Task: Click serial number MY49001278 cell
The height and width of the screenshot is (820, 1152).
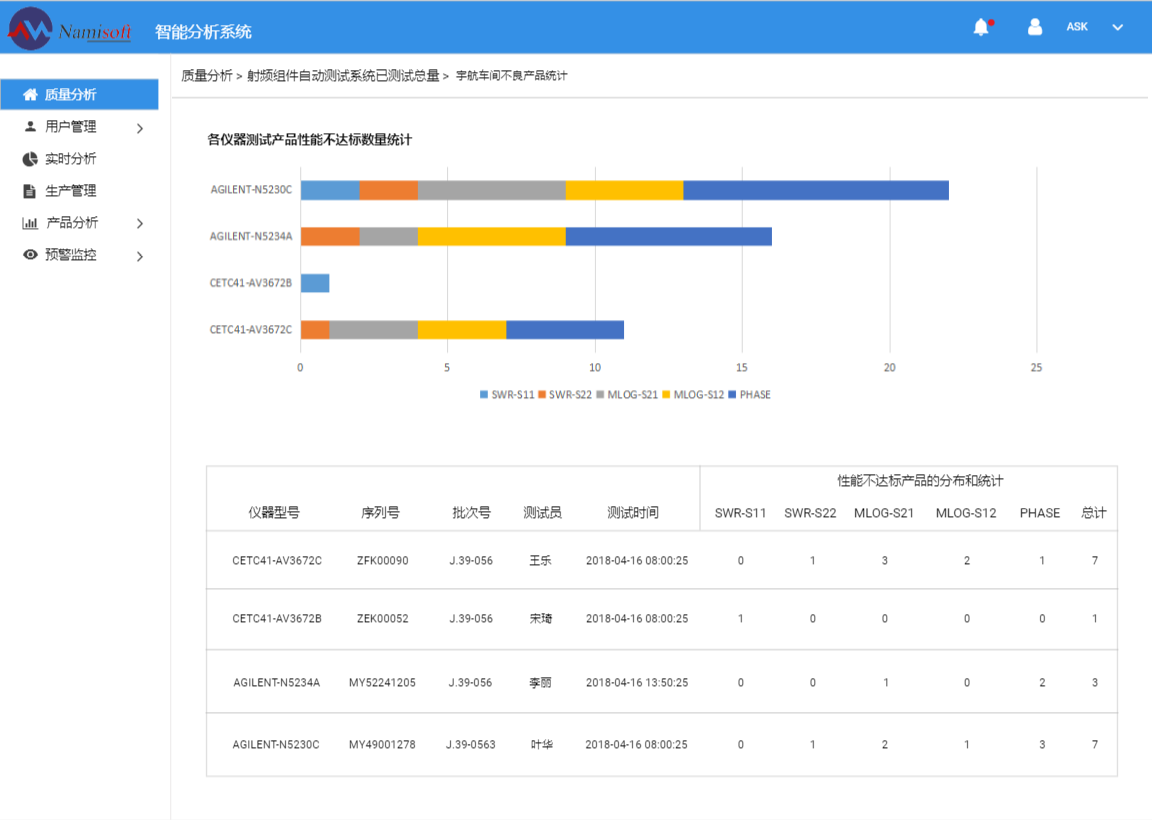Action: 382,744
